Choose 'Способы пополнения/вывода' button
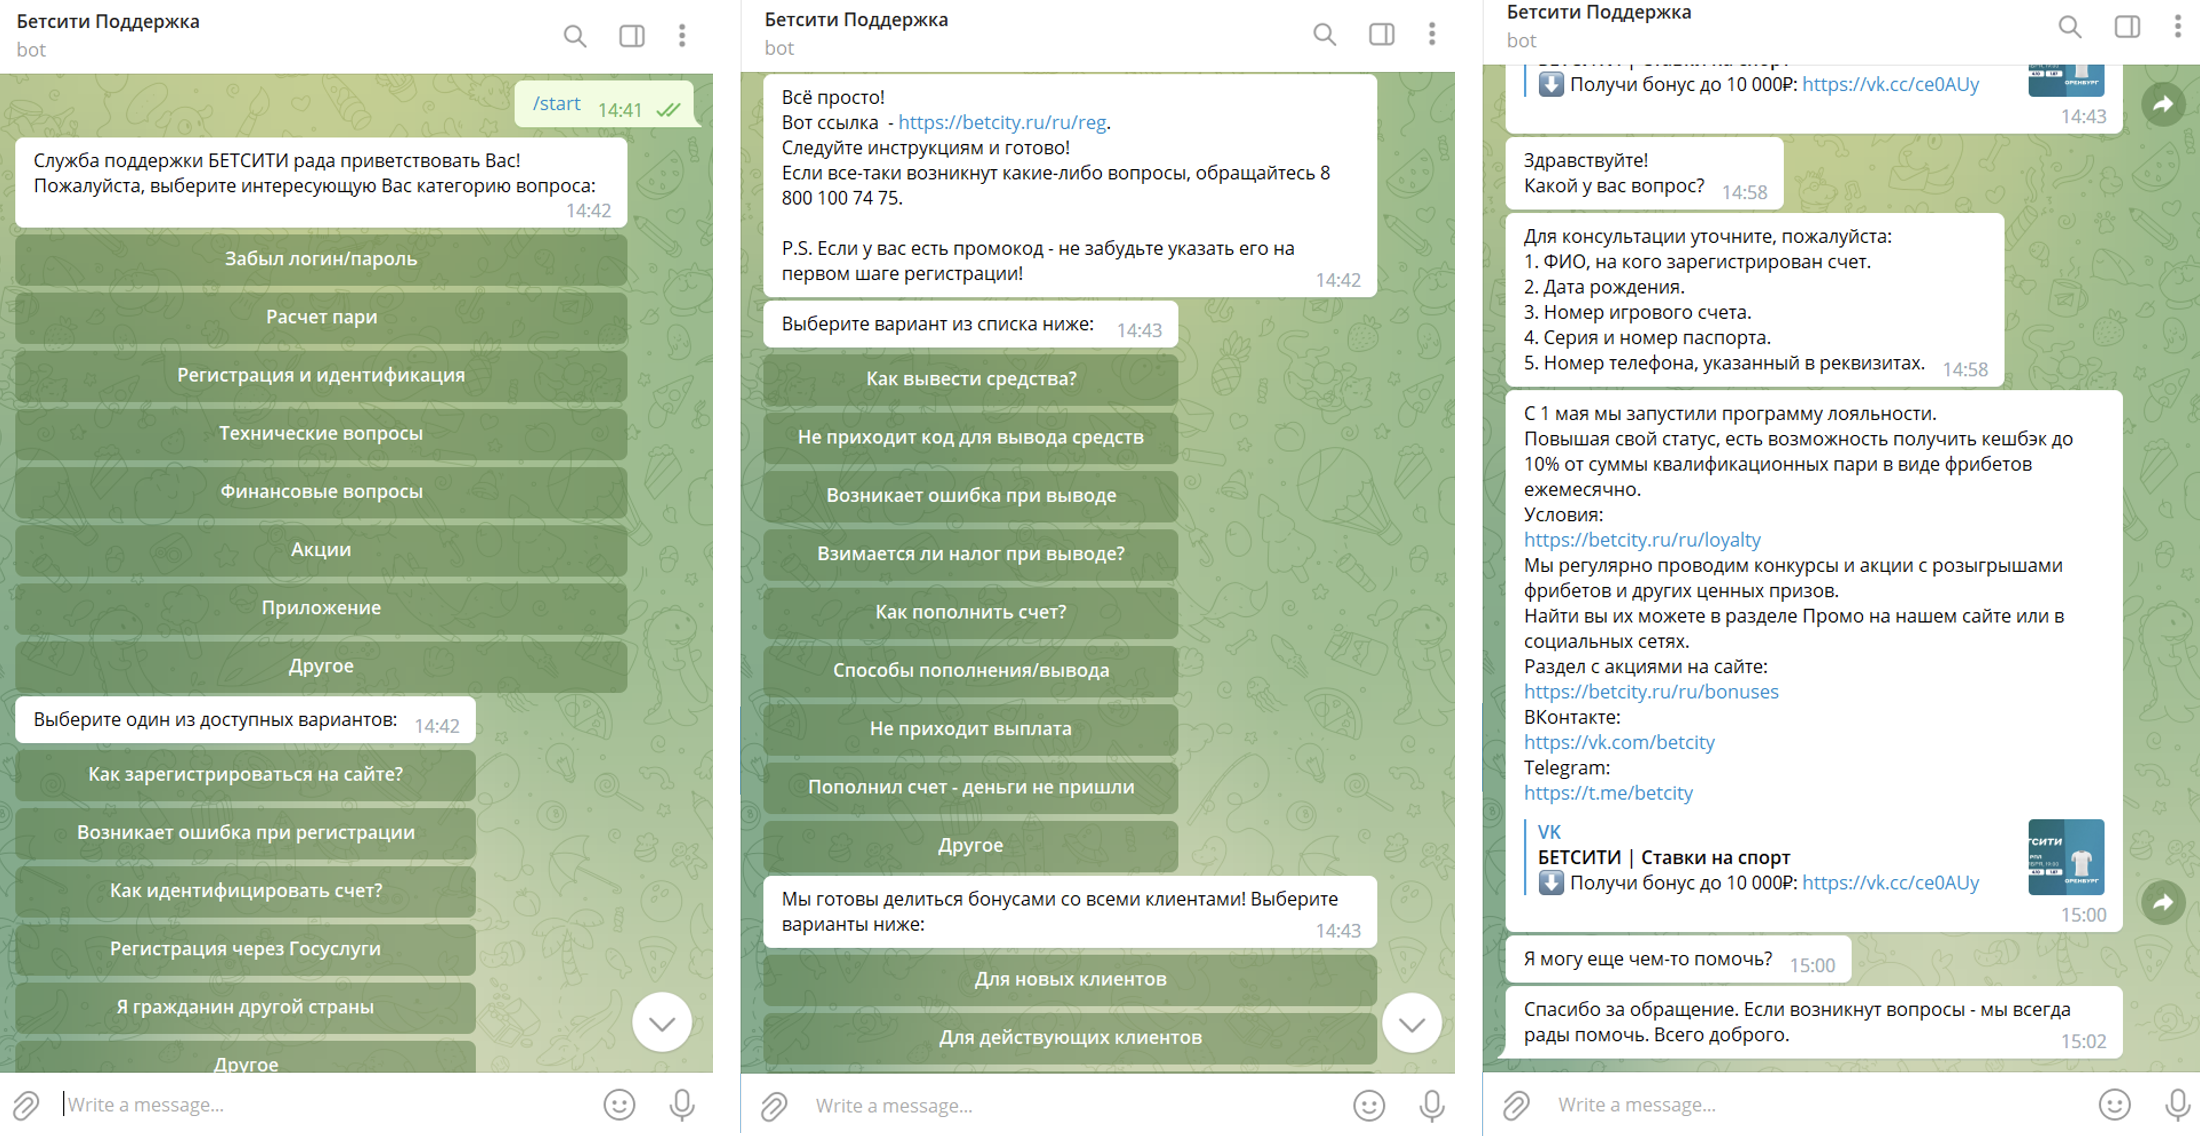Viewport: 2200px width, 1138px height. coord(971,670)
